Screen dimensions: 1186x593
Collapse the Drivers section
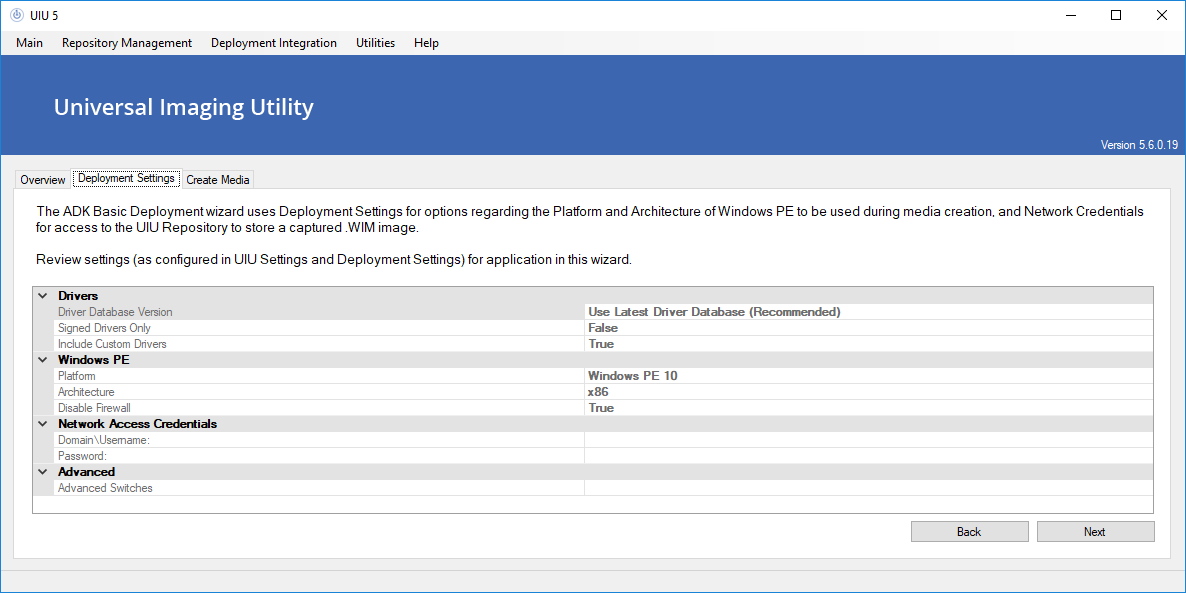(x=43, y=296)
